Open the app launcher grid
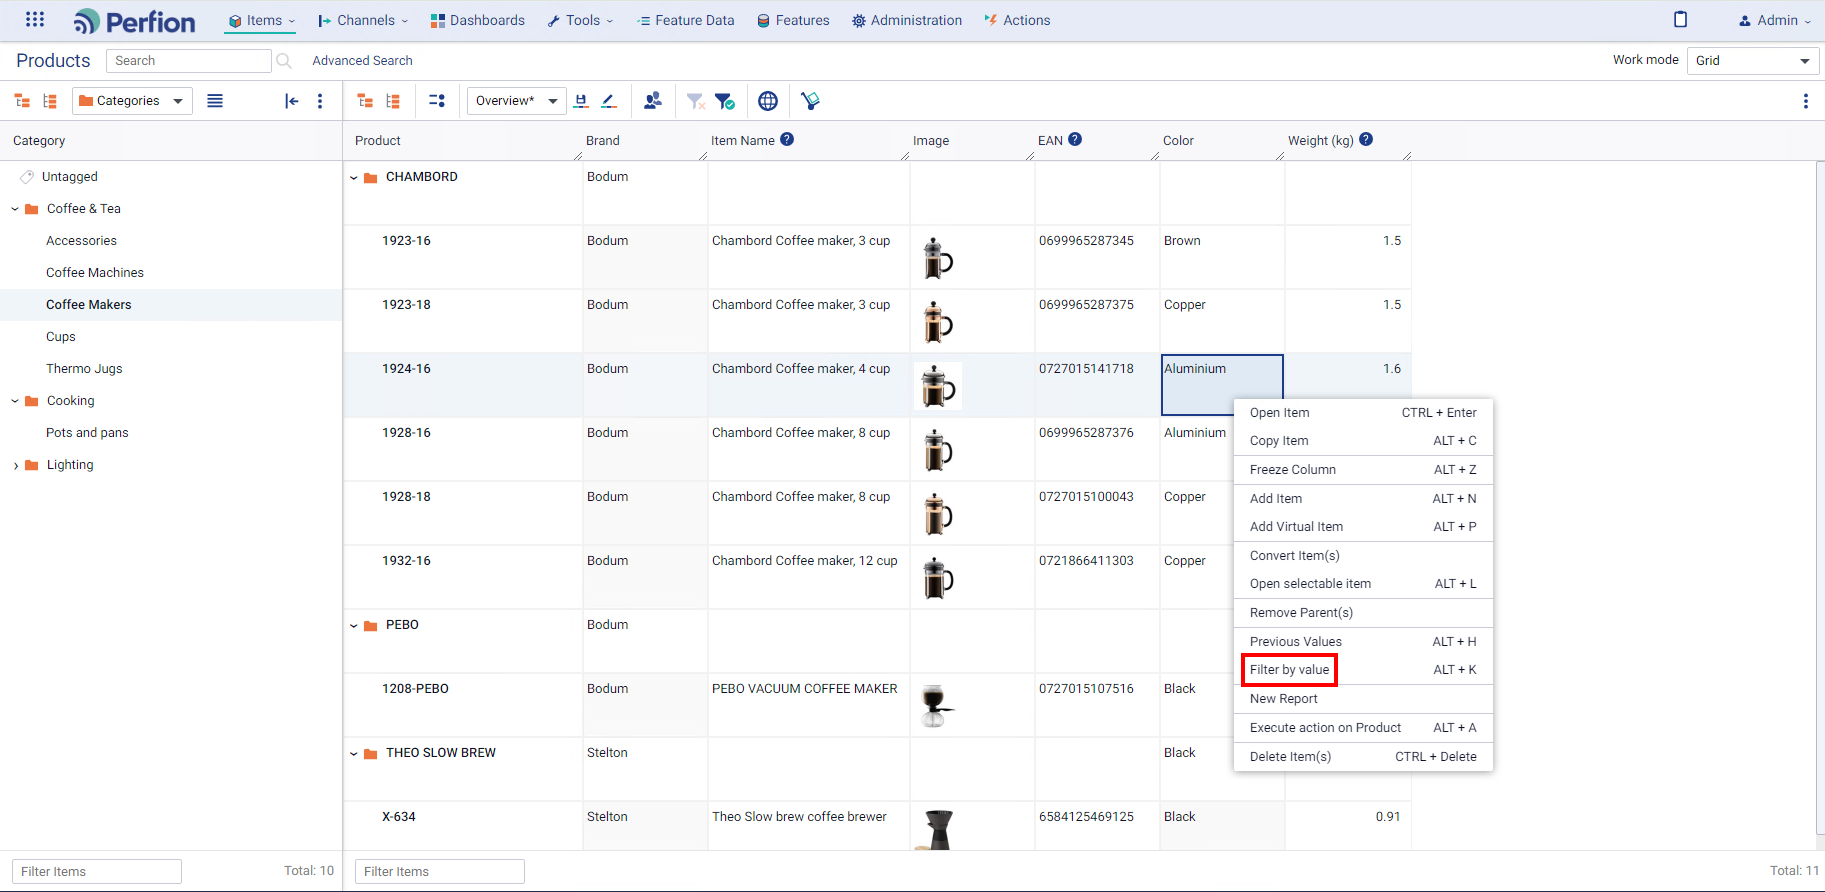The image size is (1825, 892). (x=35, y=20)
